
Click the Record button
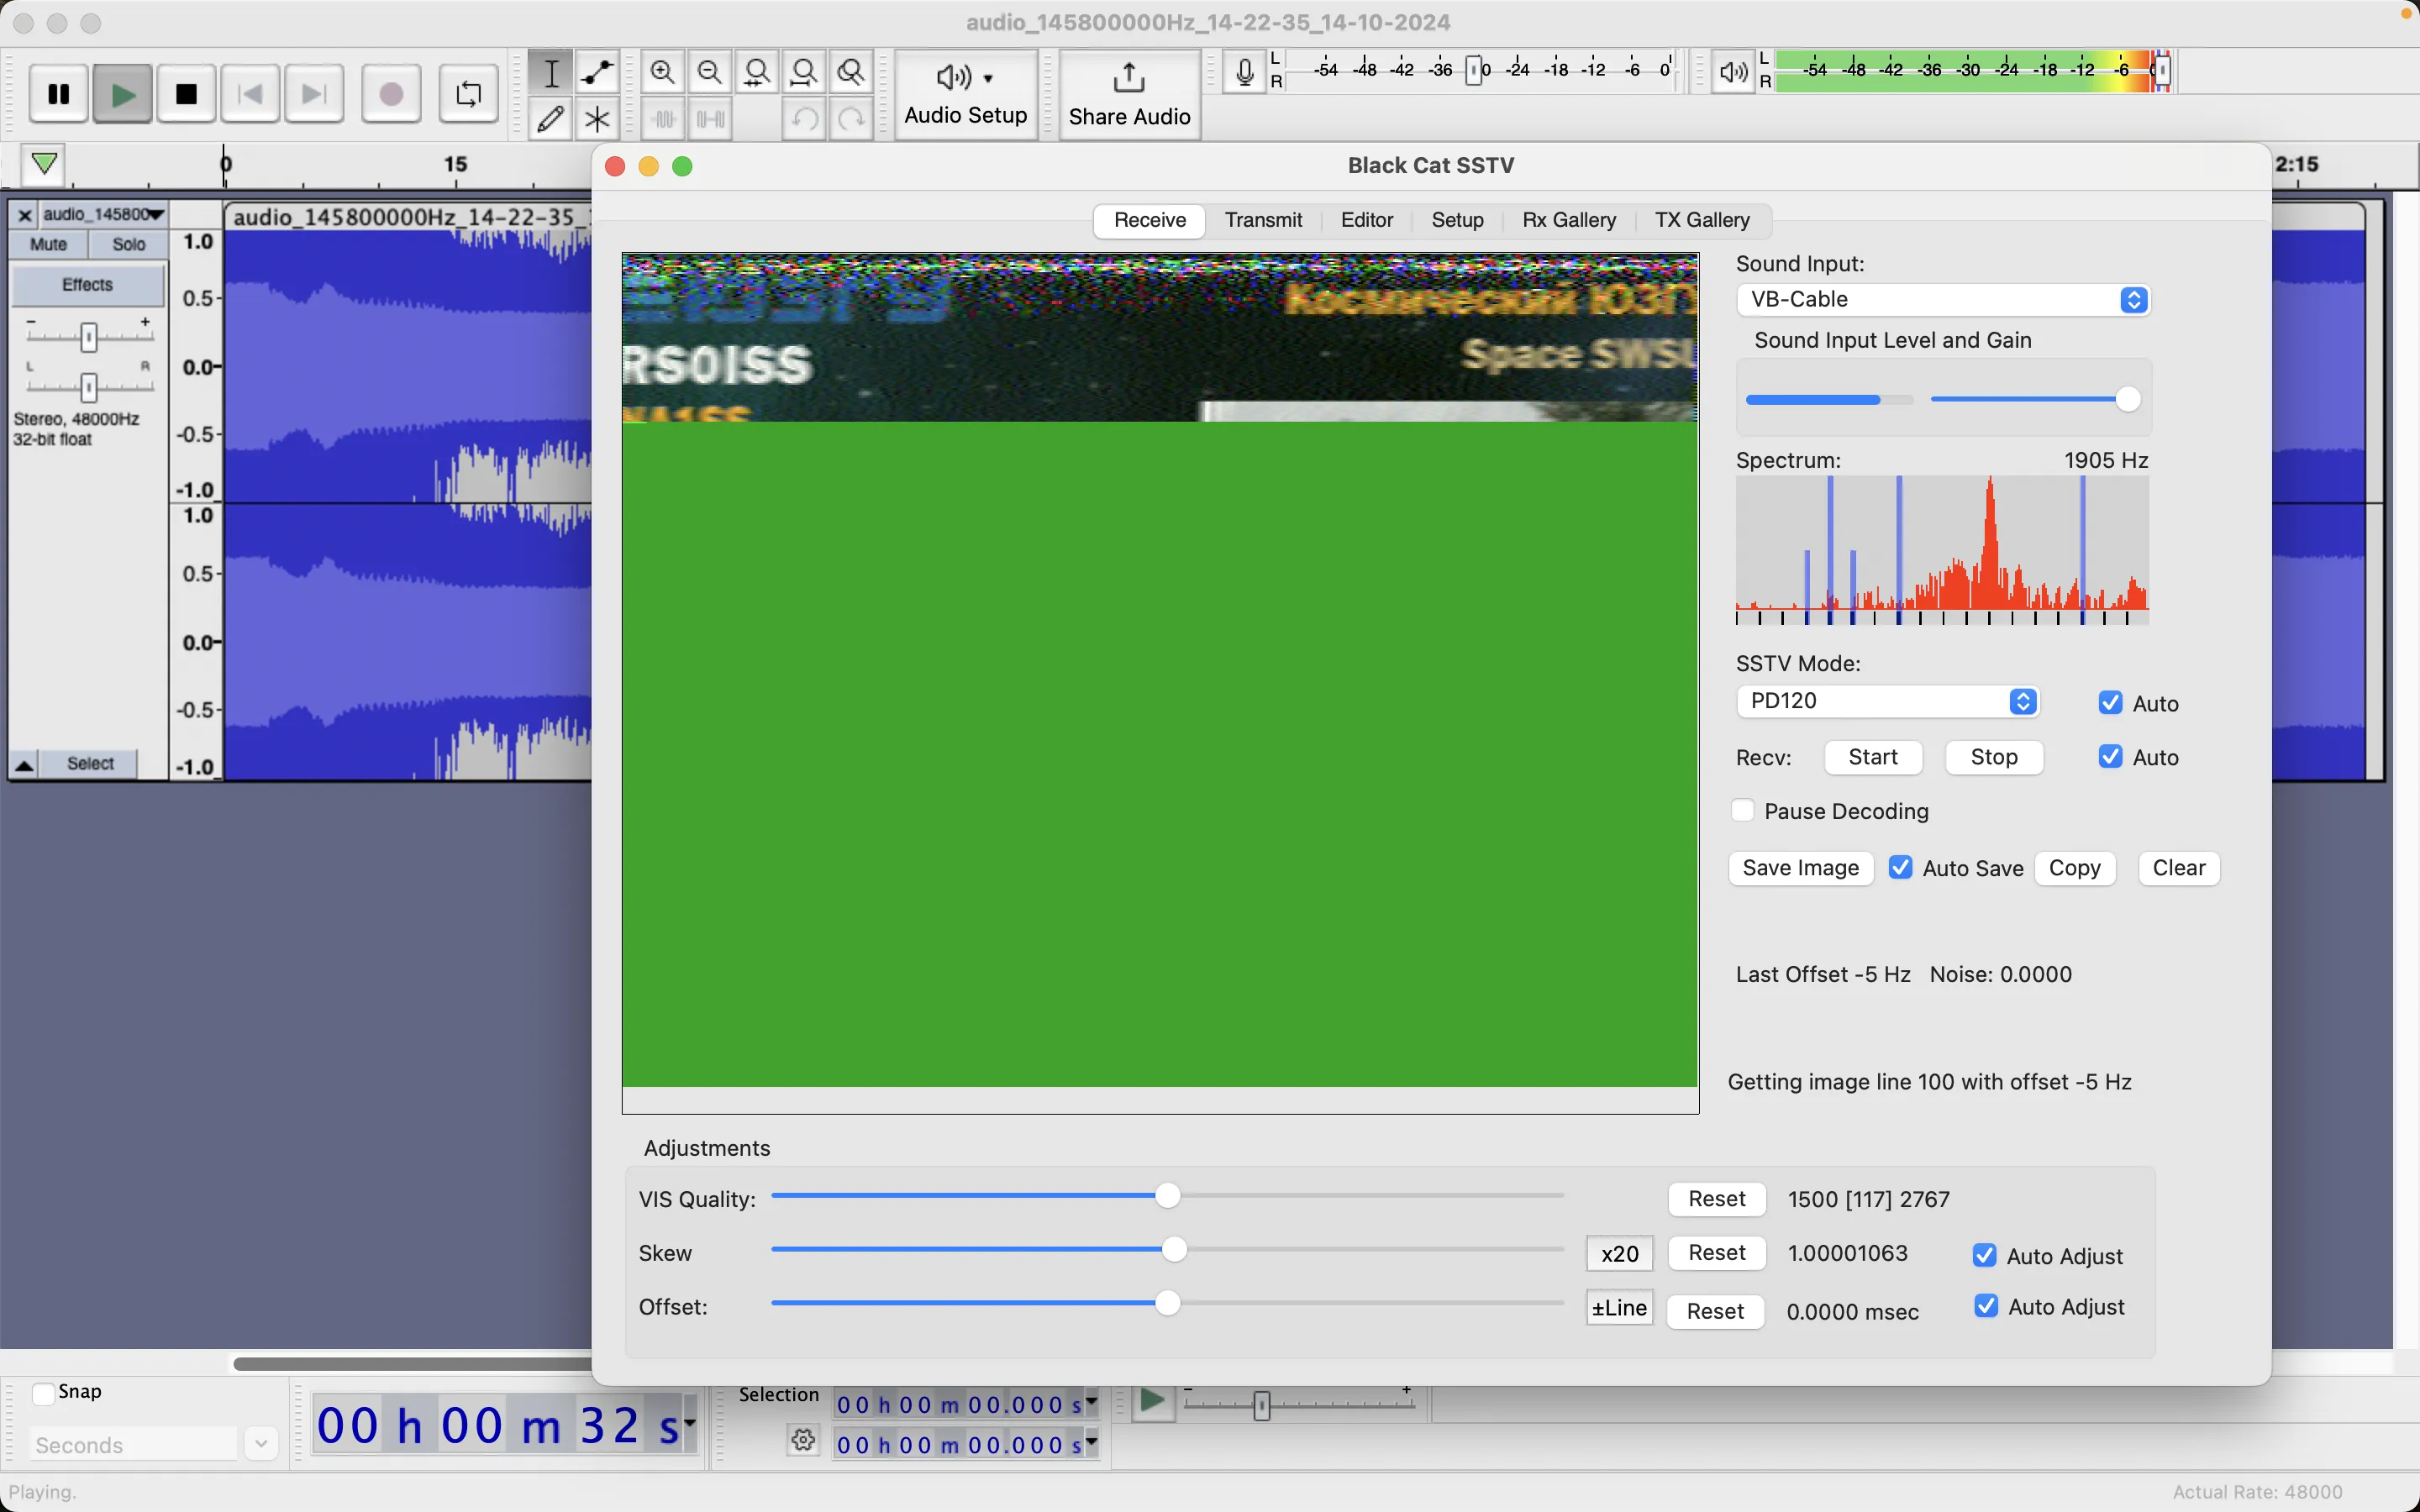click(391, 95)
